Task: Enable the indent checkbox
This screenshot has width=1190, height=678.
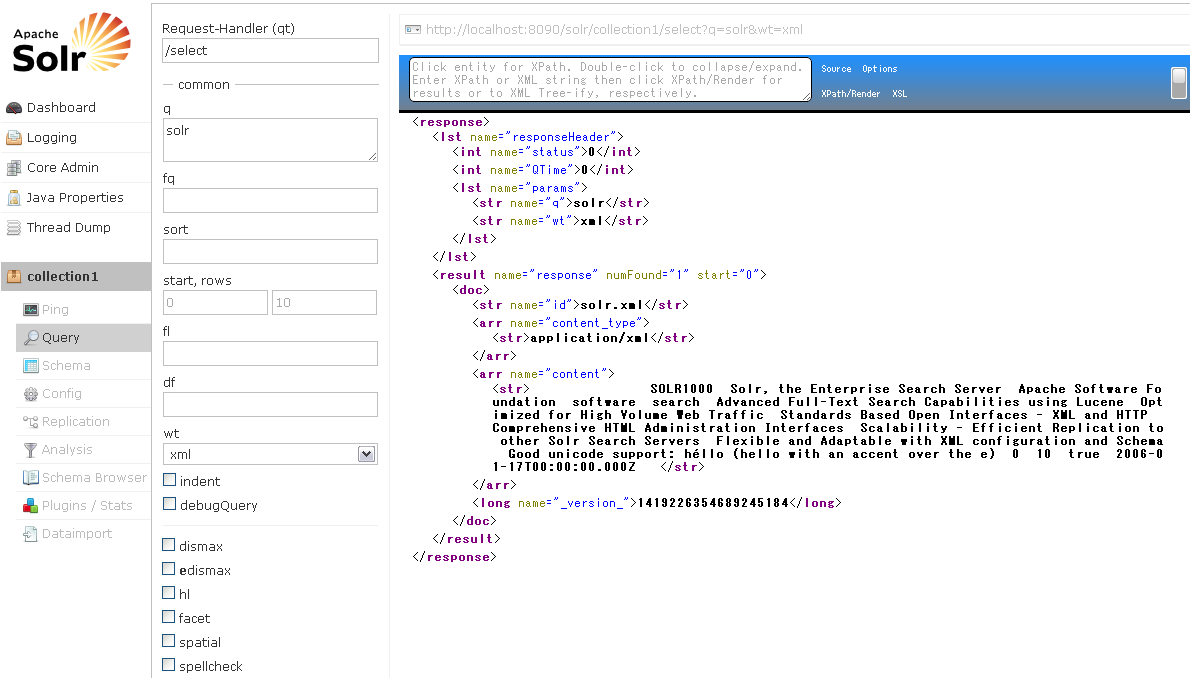Action: click(x=169, y=480)
